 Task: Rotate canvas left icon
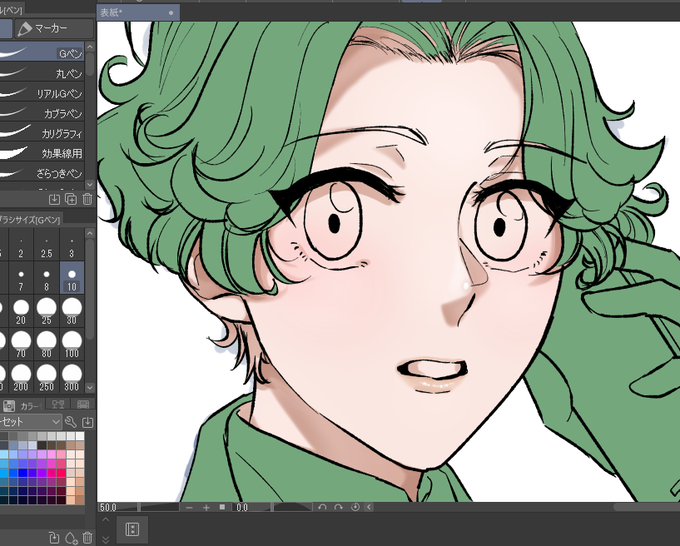[322, 507]
